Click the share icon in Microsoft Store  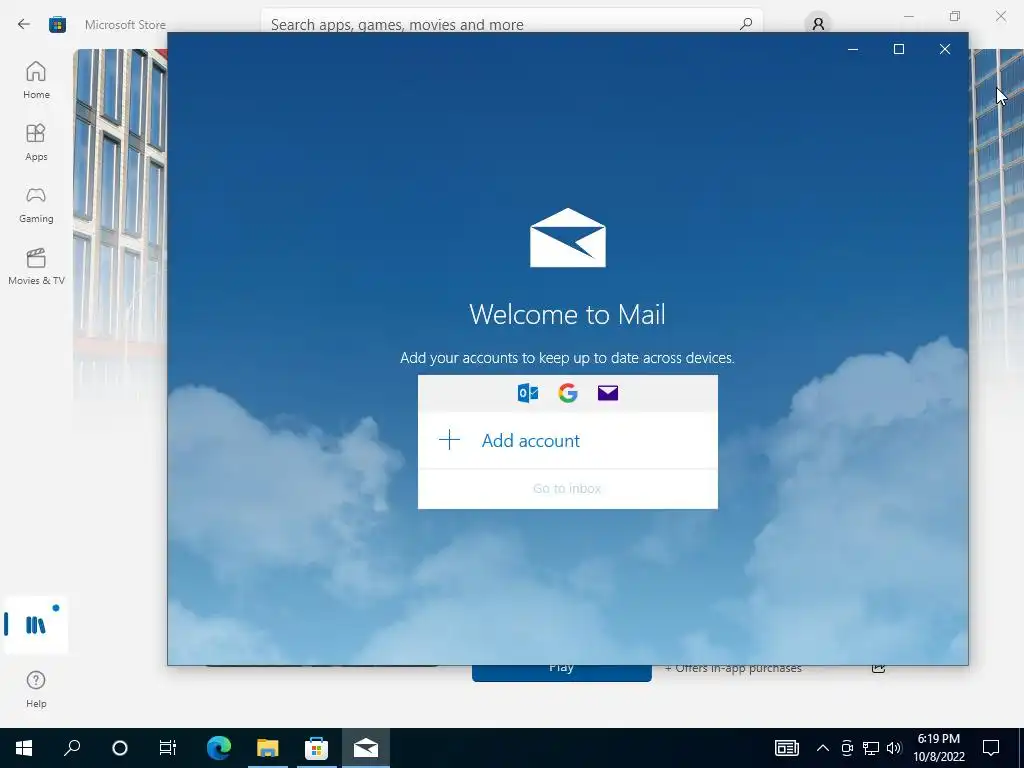coord(878,668)
